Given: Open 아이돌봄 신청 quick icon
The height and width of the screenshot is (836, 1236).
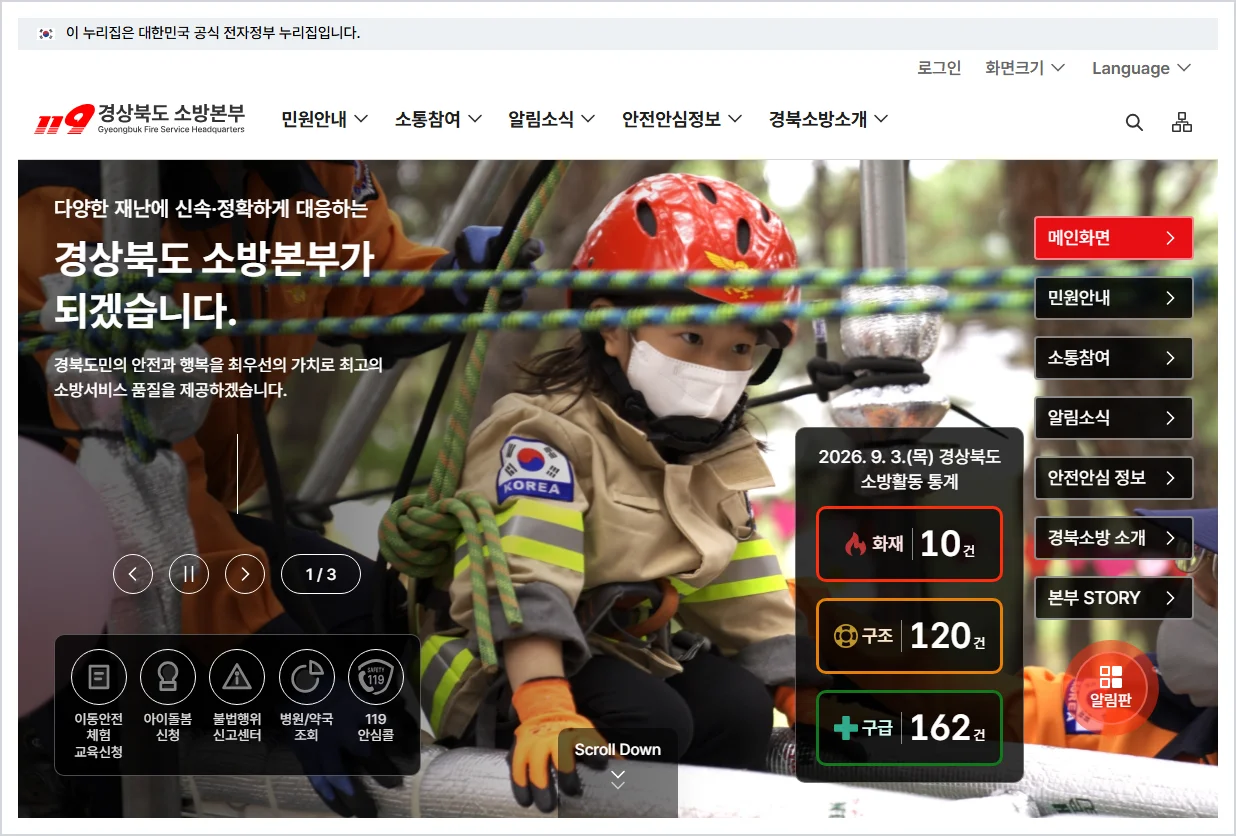Looking at the screenshot, I should click(168, 696).
